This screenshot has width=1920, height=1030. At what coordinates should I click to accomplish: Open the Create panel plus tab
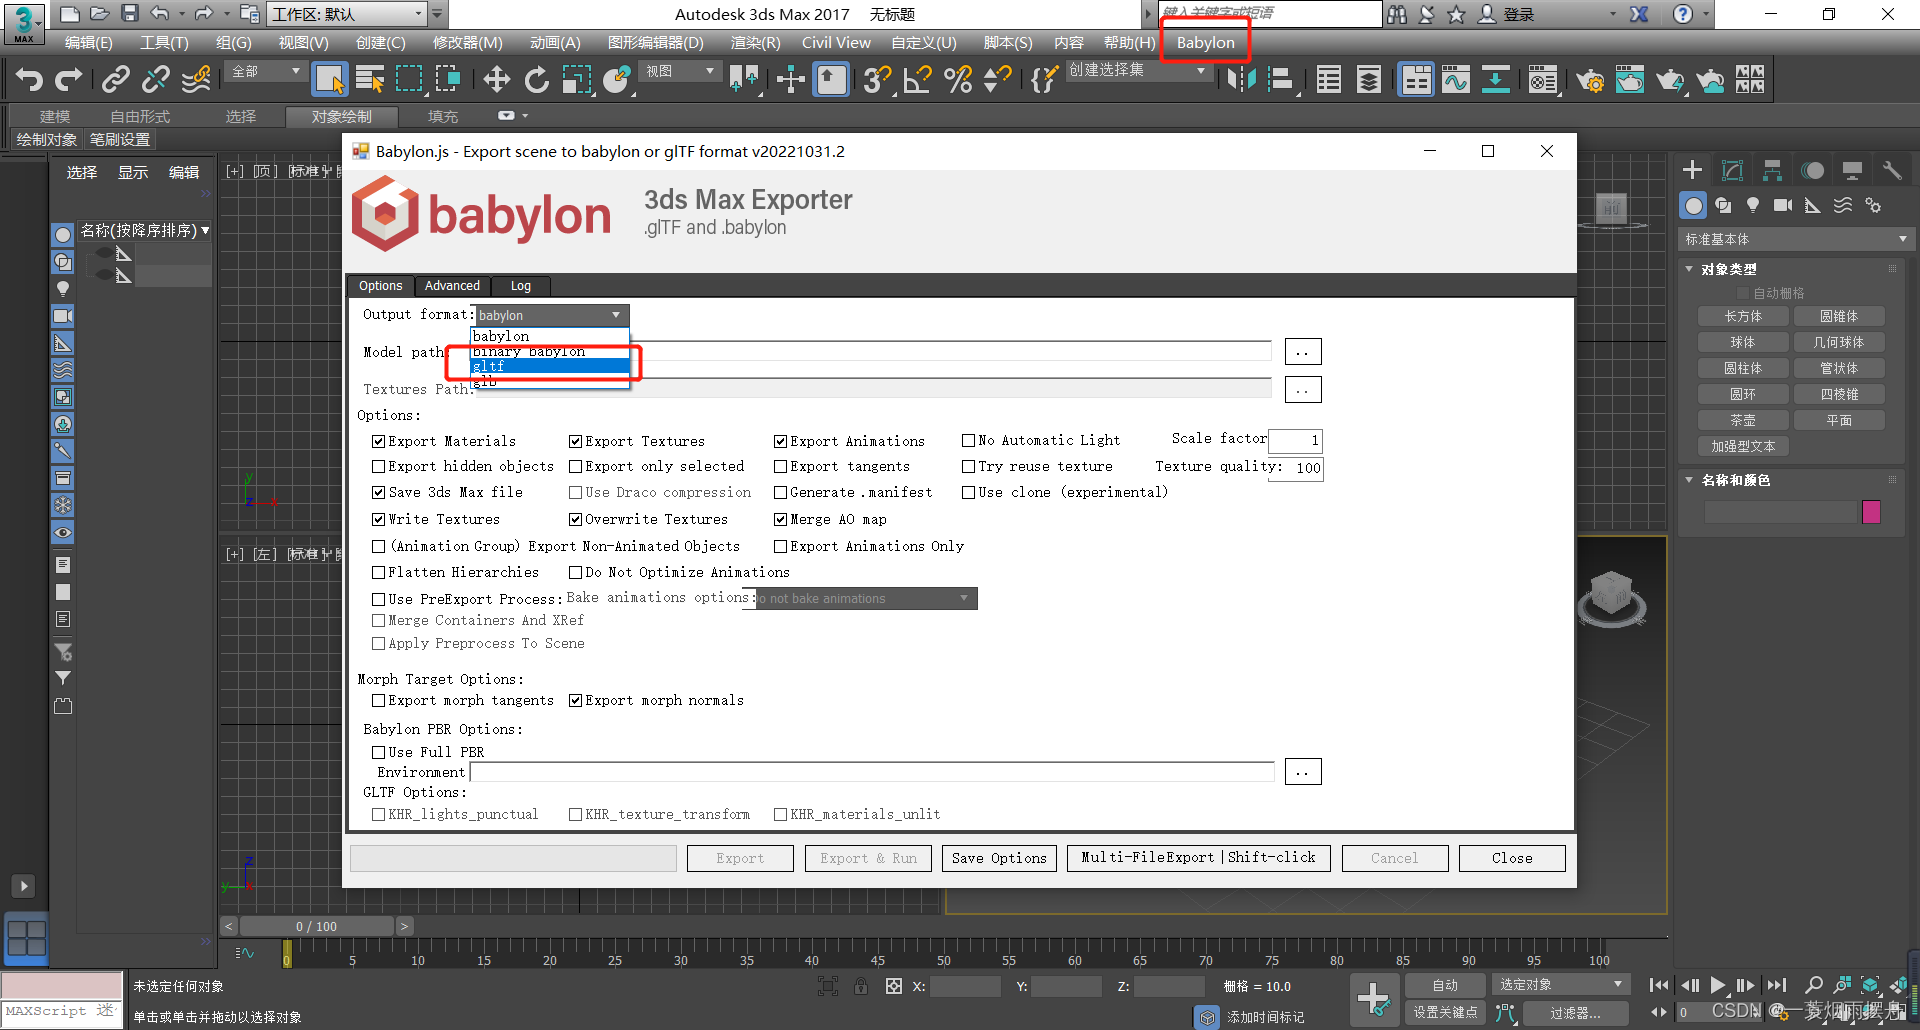click(x=1692, y=170)
